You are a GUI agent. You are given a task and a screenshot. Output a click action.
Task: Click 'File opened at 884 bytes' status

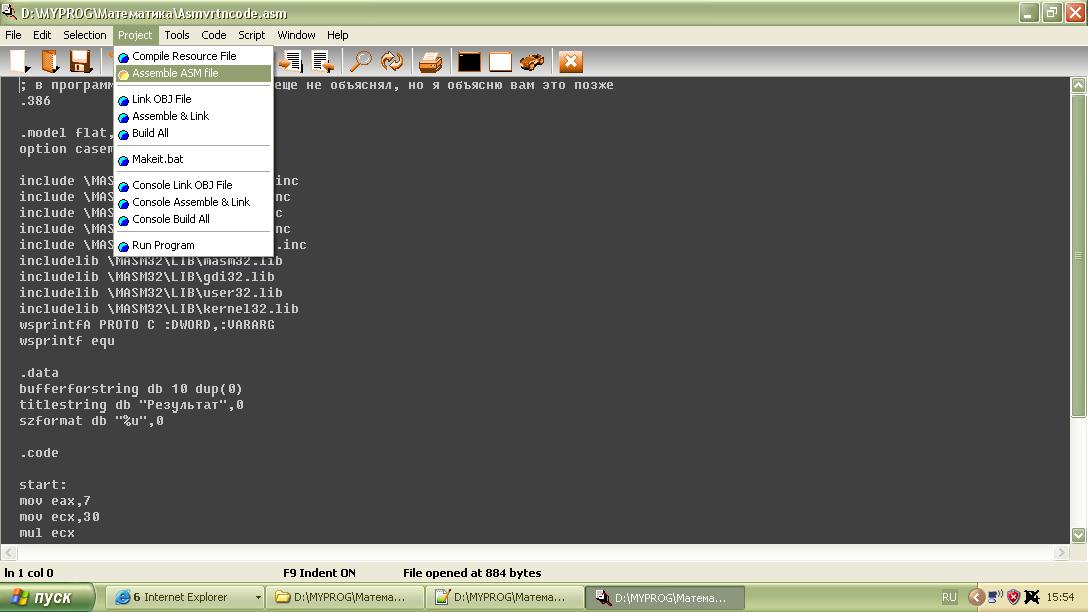pos(472,573)
